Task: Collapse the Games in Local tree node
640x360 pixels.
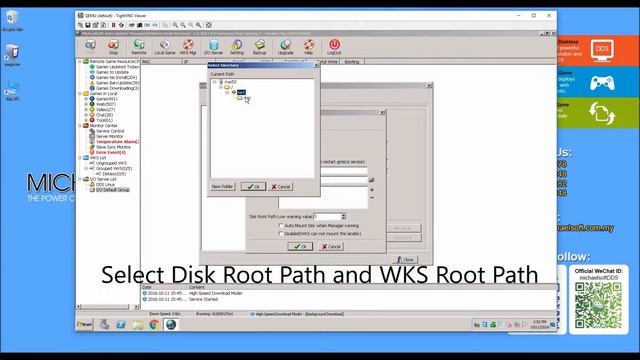Action: pyautogui.click(x=80, y=93)
